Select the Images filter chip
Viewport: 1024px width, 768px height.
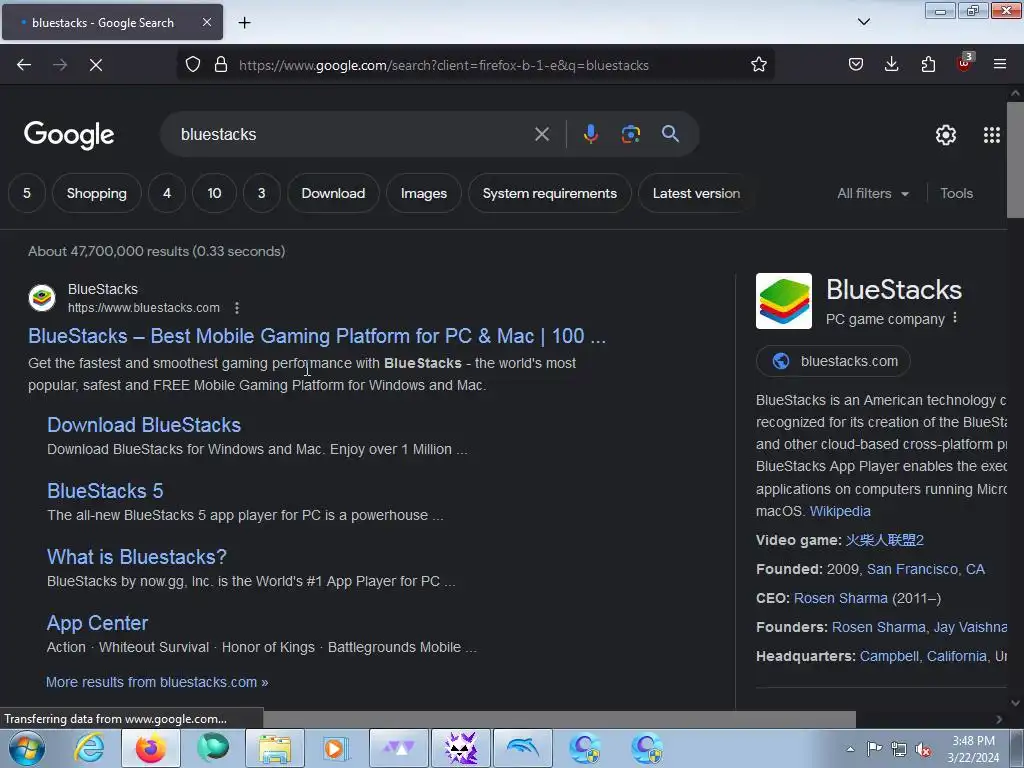424,193
